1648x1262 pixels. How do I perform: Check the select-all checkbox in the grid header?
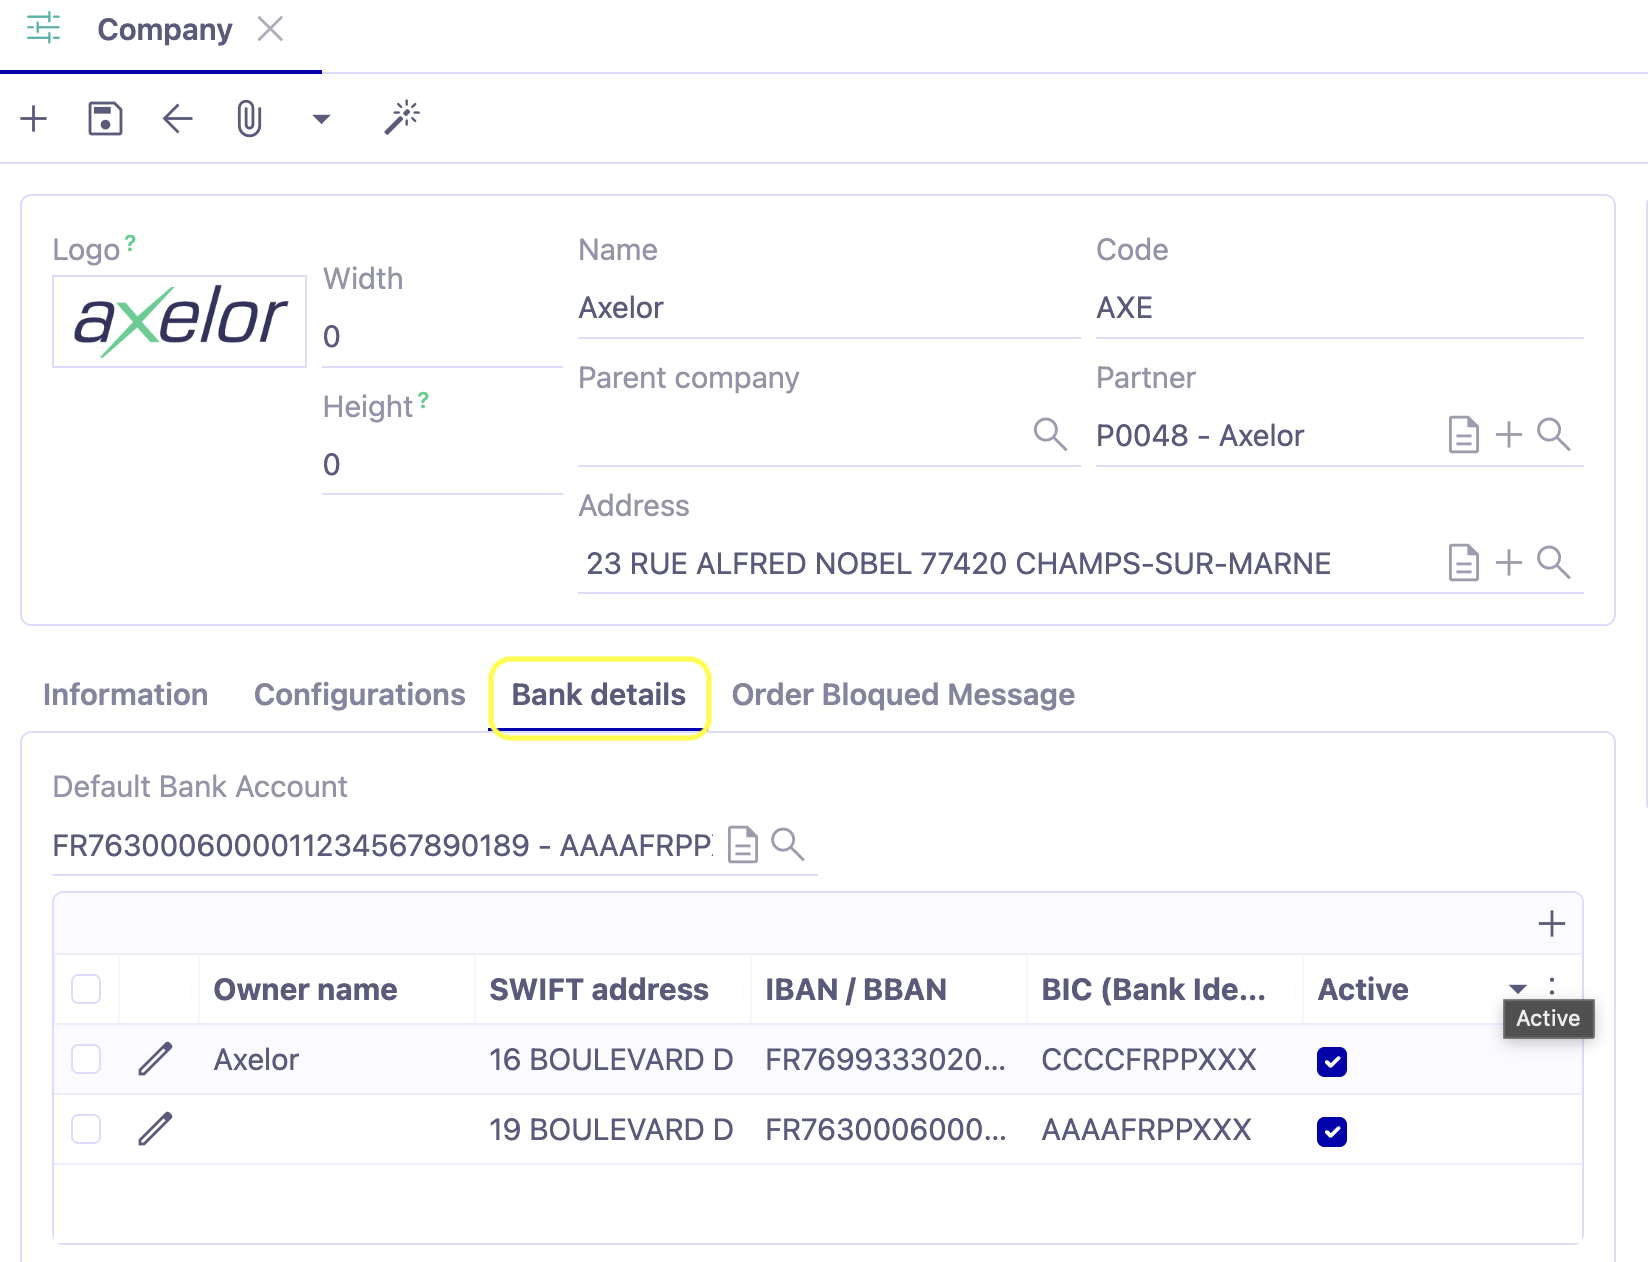tap(85, 989)
